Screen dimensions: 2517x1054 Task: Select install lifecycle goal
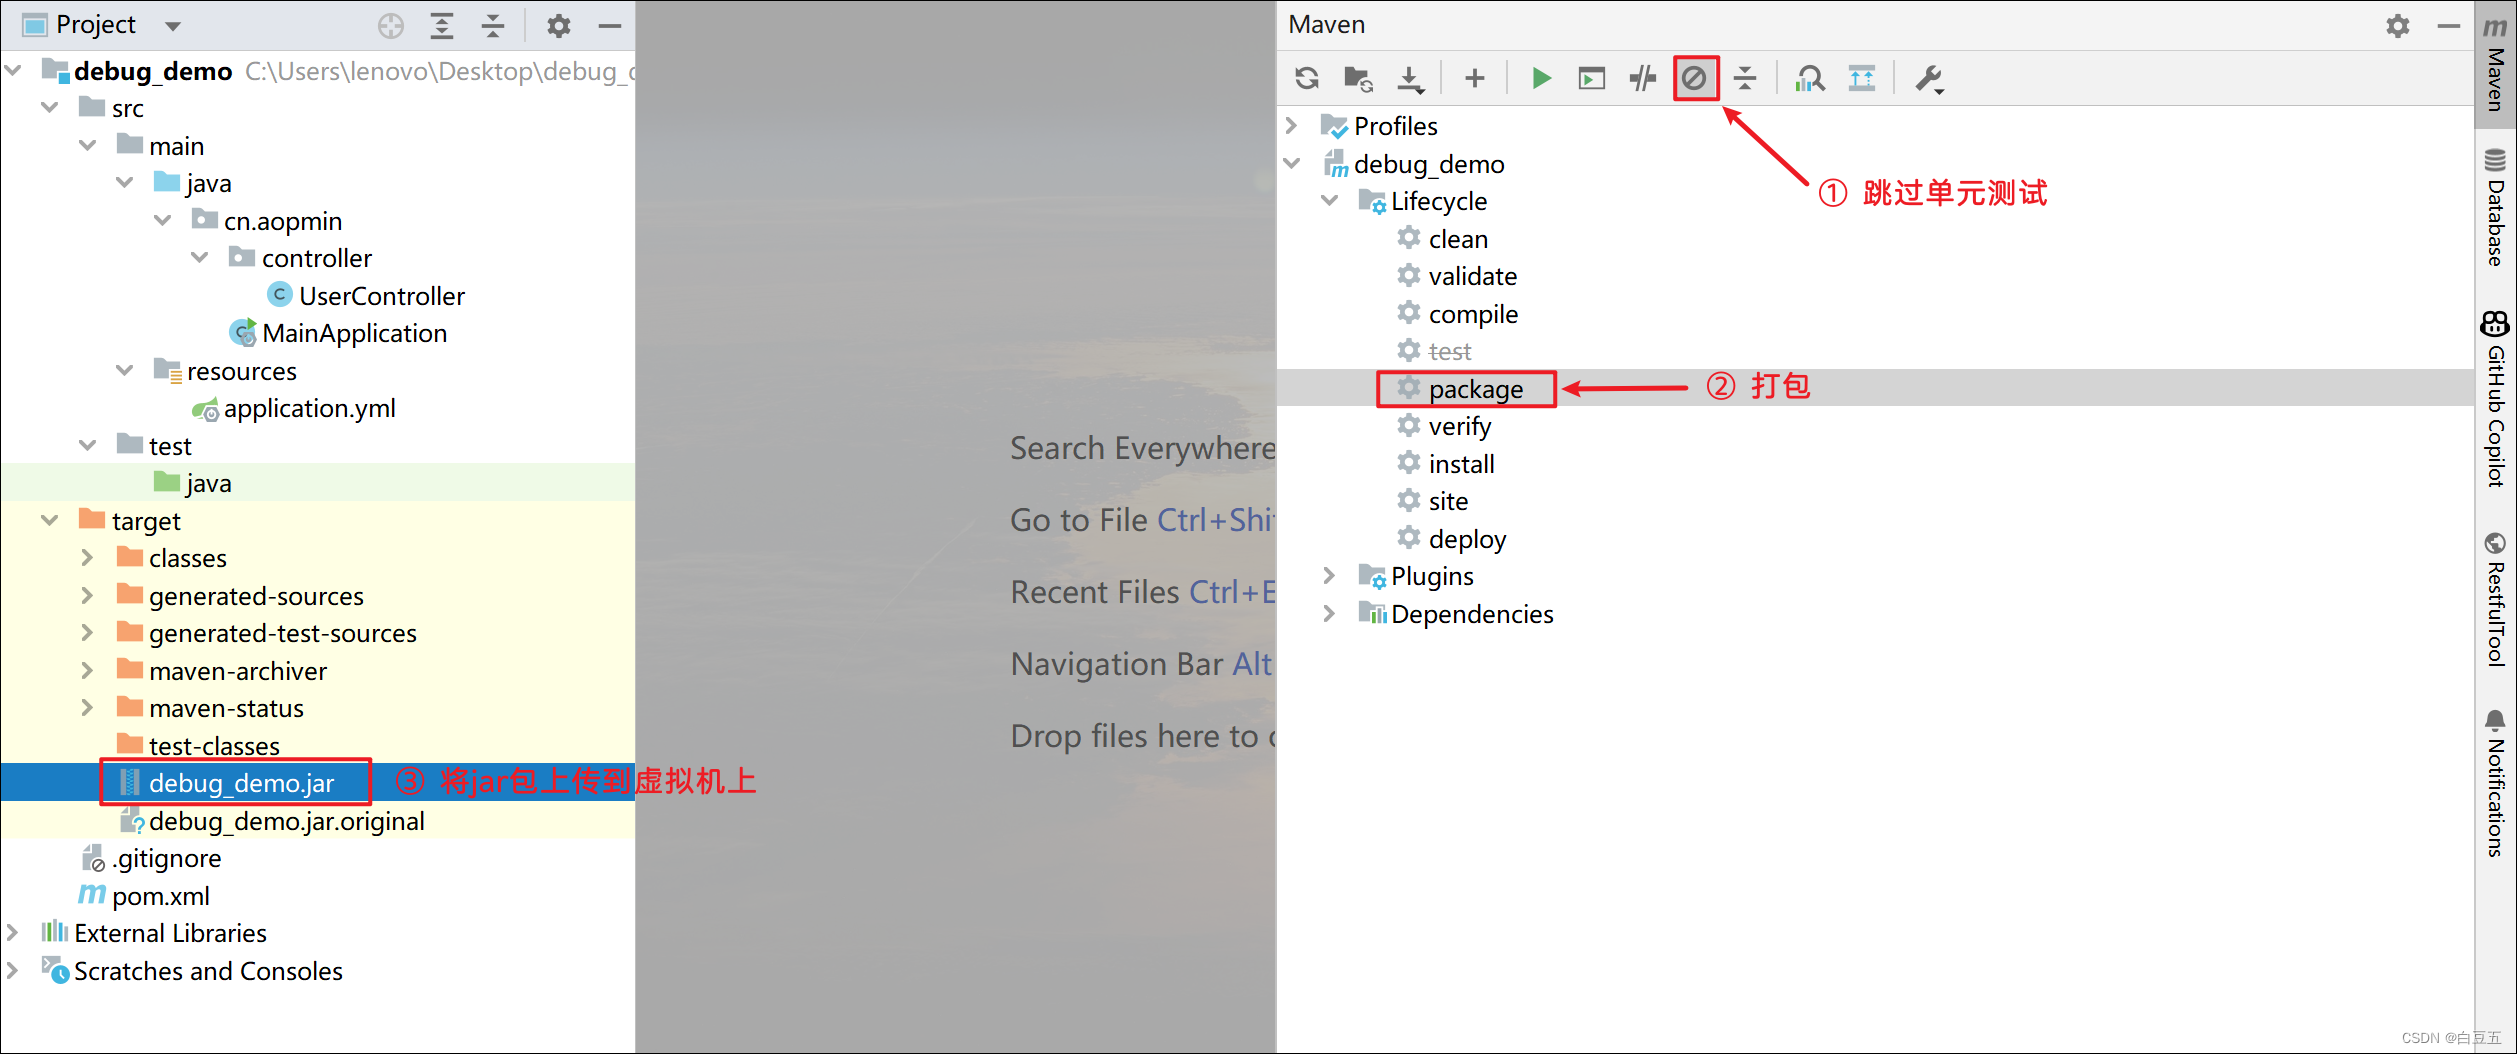coord(1461,464)
